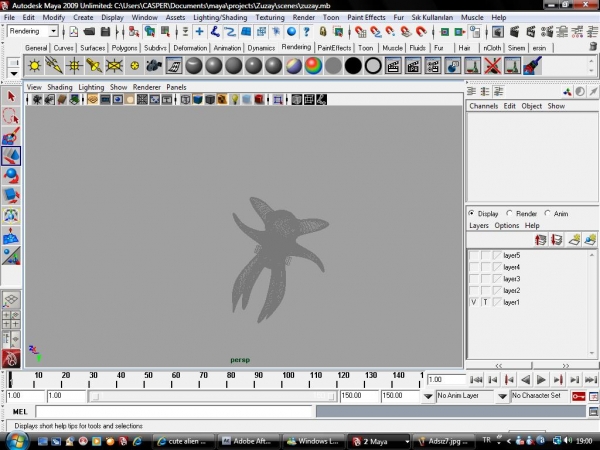Click frame 70 on the time slider
The image size is (600, 450).
pos(199,380)
